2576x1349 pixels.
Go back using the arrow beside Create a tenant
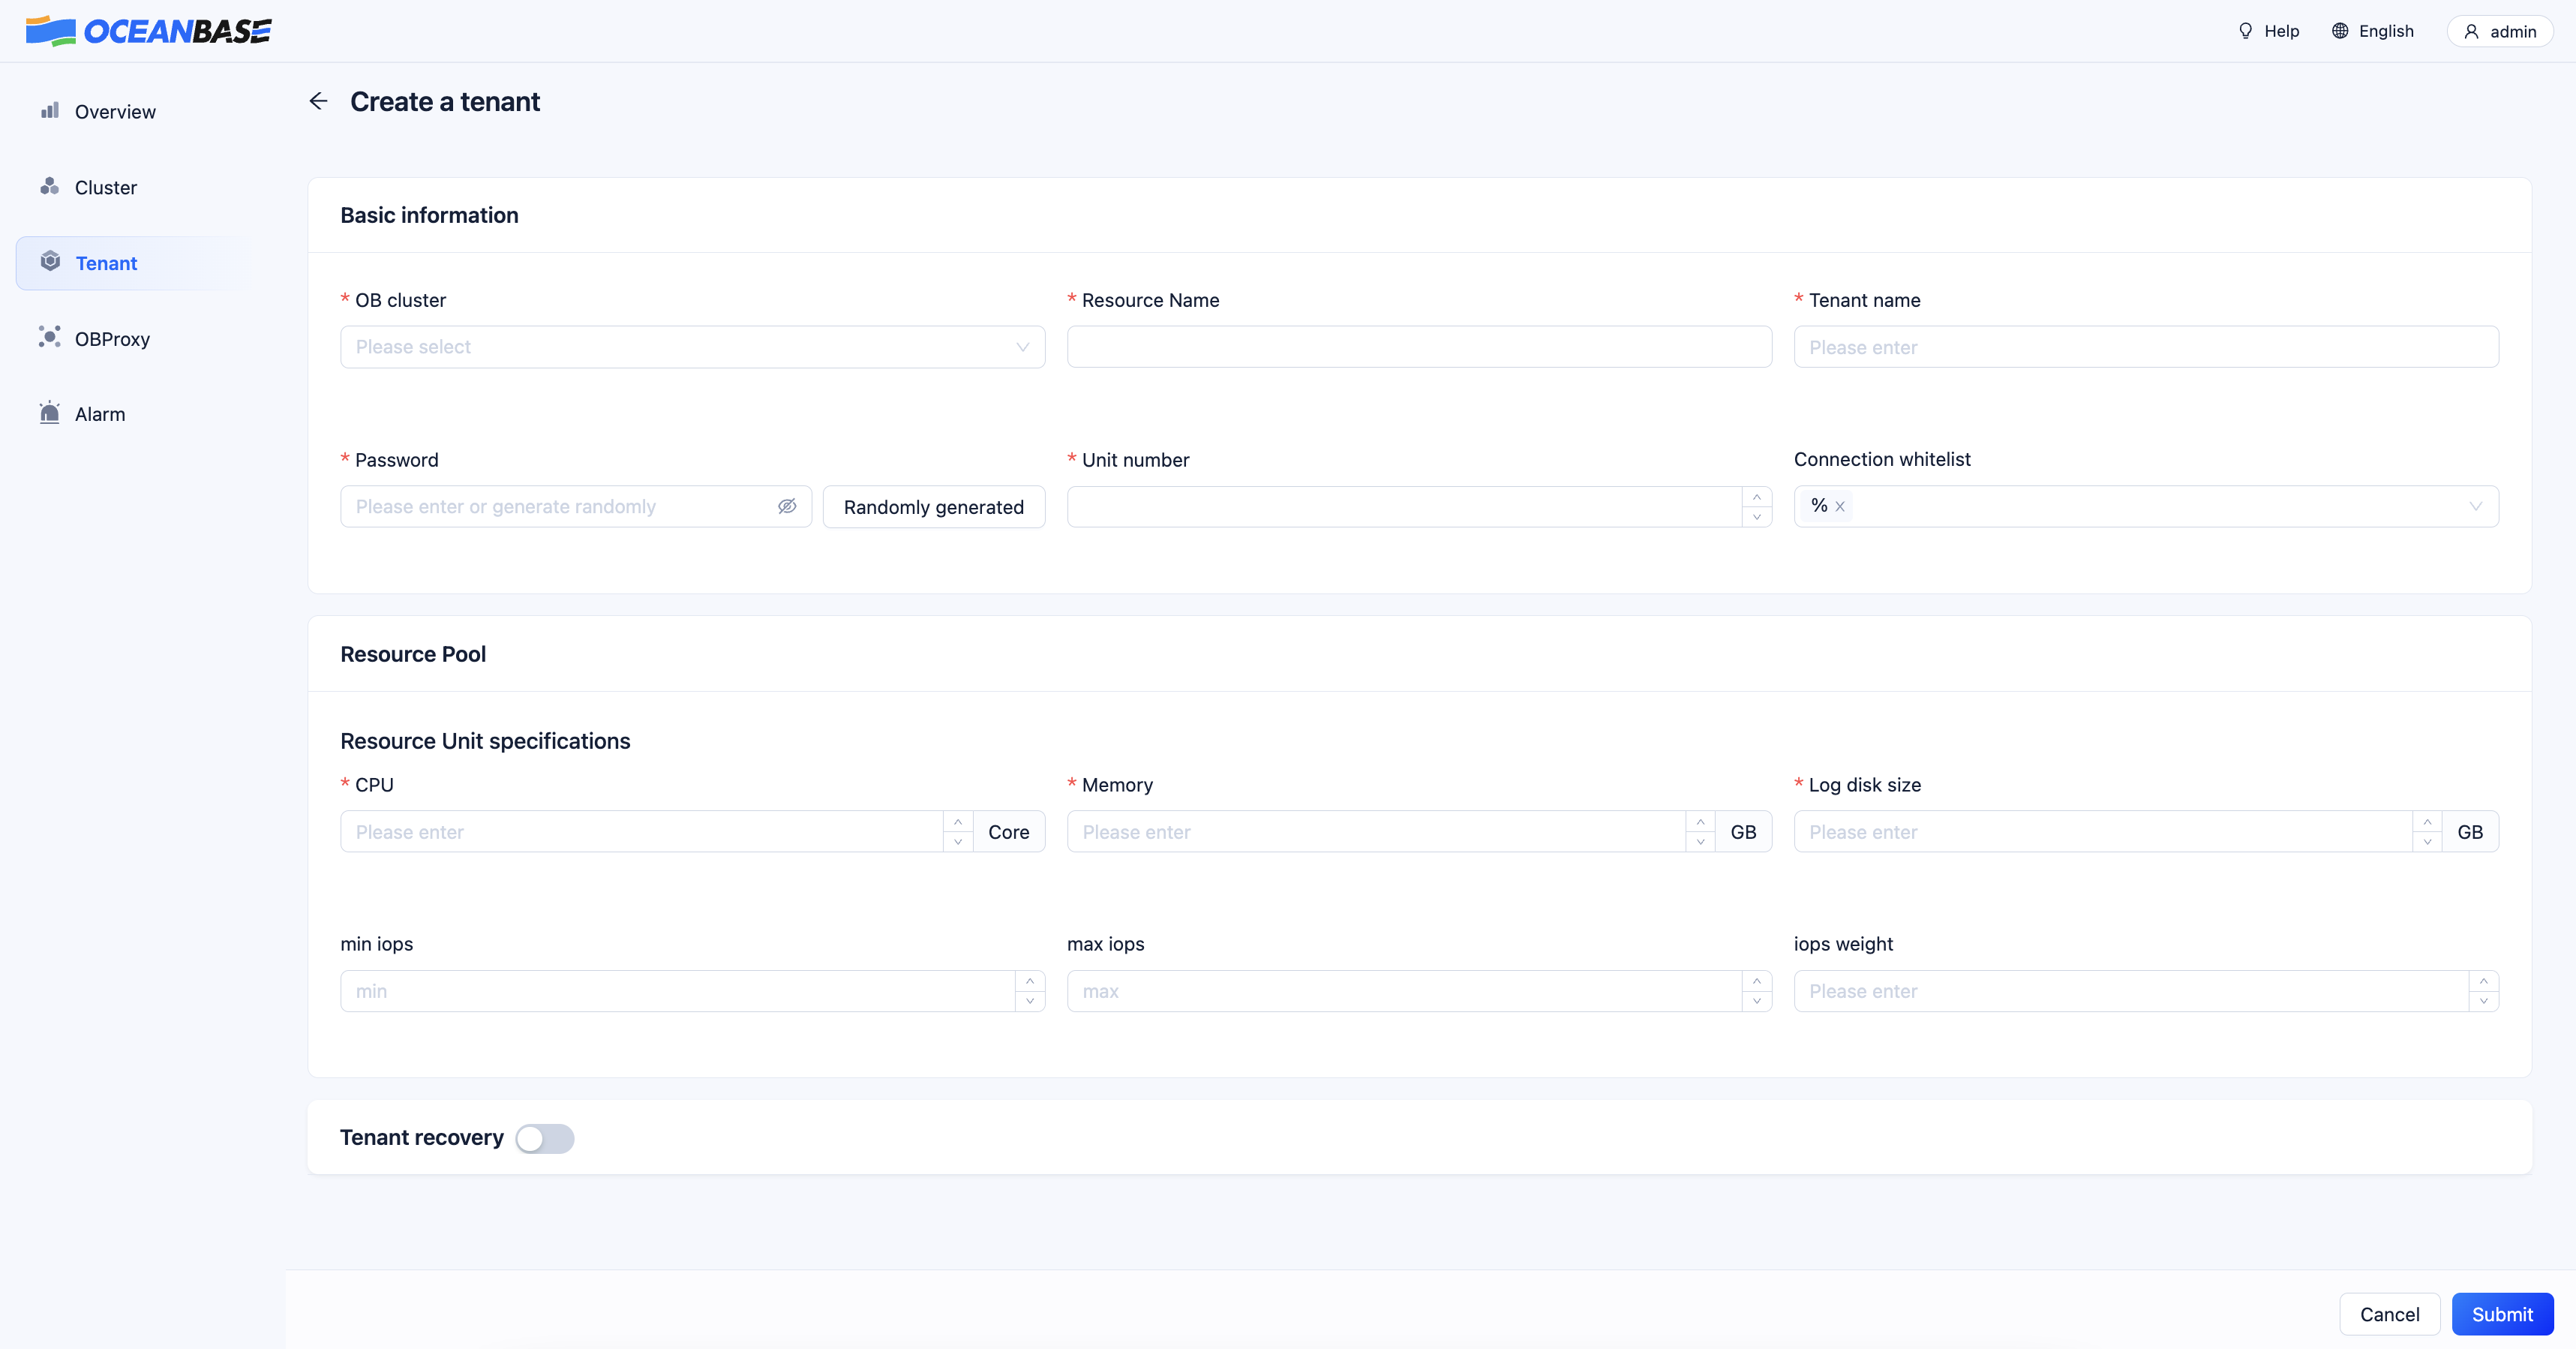coord(318,101)
